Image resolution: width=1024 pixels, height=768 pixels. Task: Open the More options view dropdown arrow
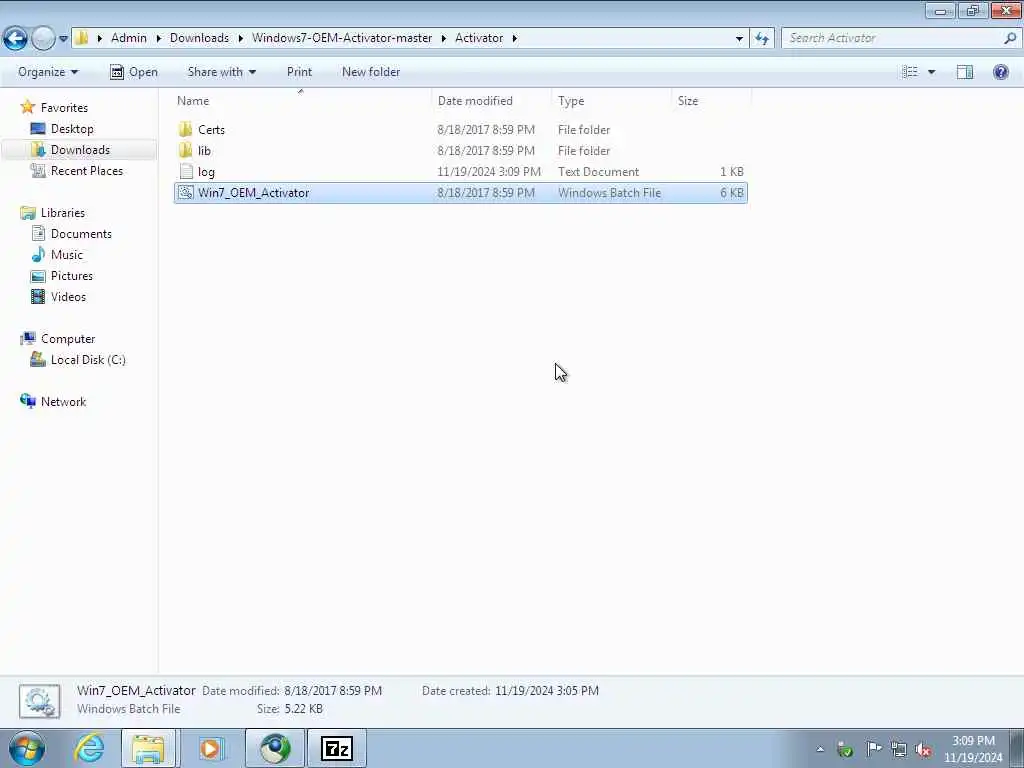931,72
